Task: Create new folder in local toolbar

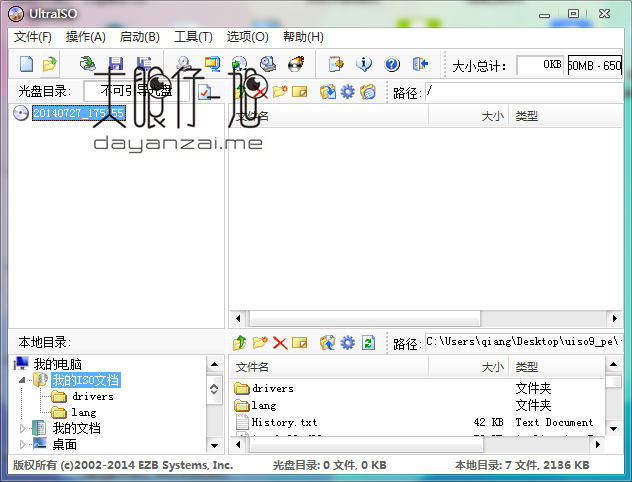Action: [260, 343]
